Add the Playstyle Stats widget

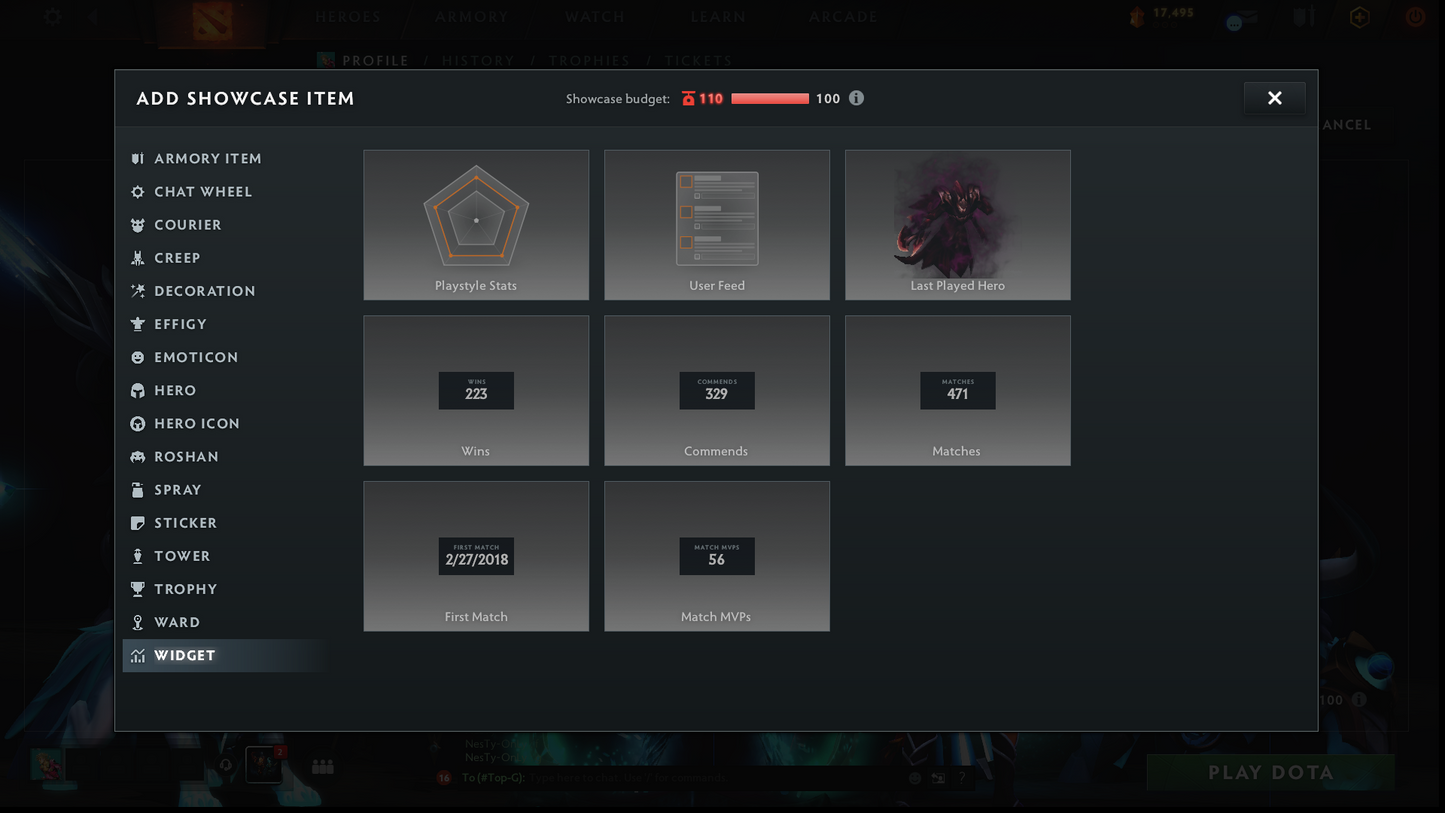point(476,225)
